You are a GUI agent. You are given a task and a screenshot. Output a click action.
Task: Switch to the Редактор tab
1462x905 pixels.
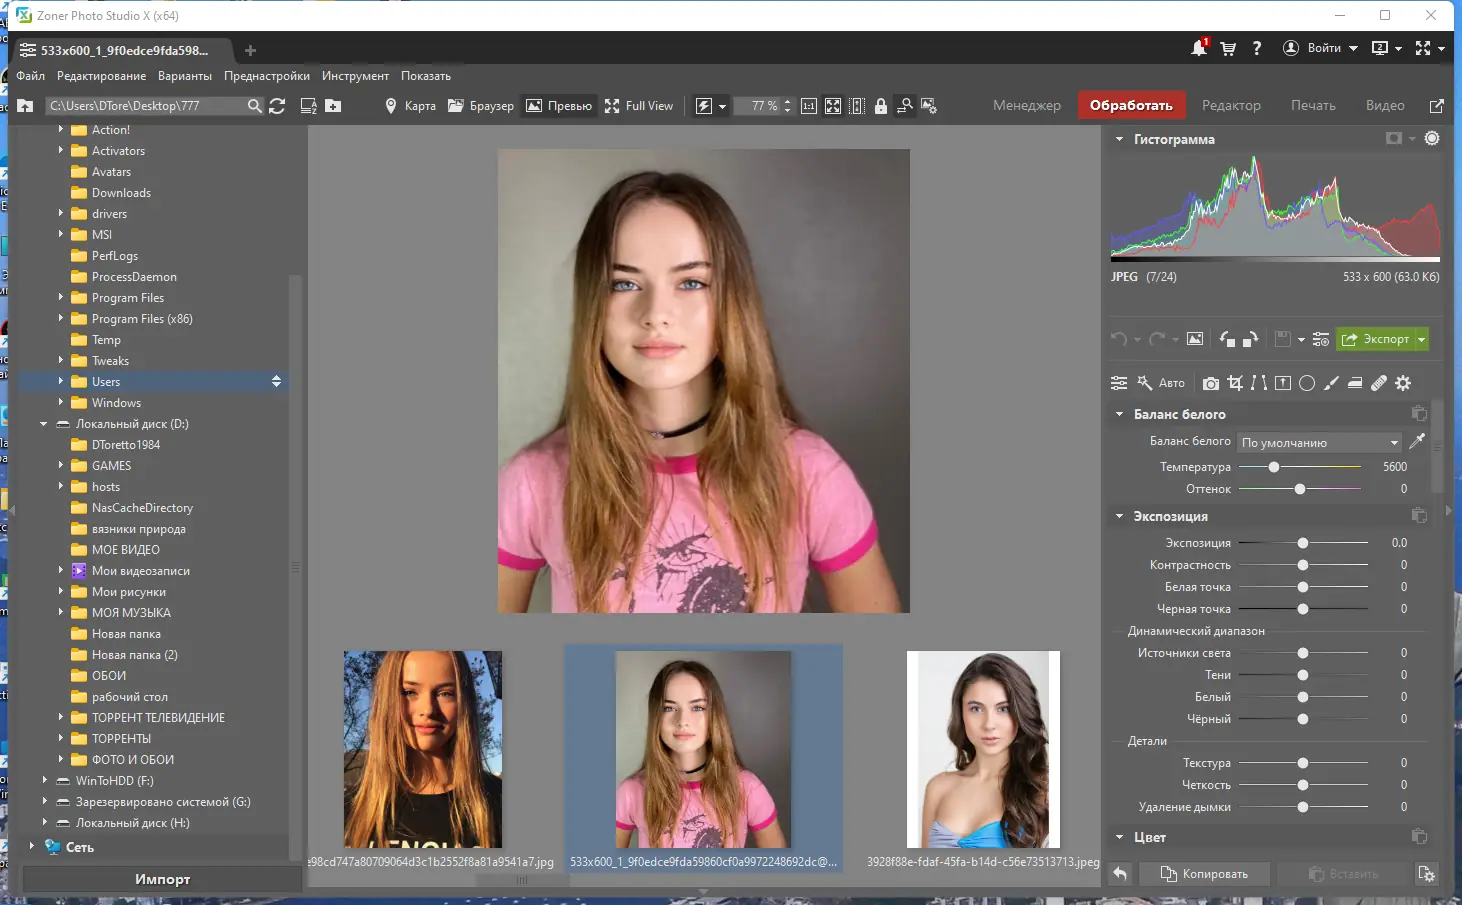[1231, 105]
